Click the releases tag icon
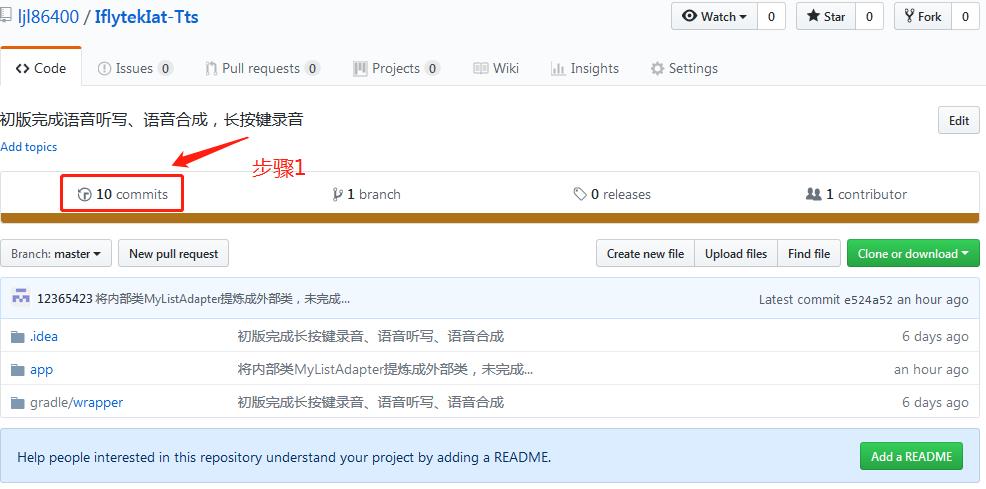986x489 pixels. click(580, 194)
